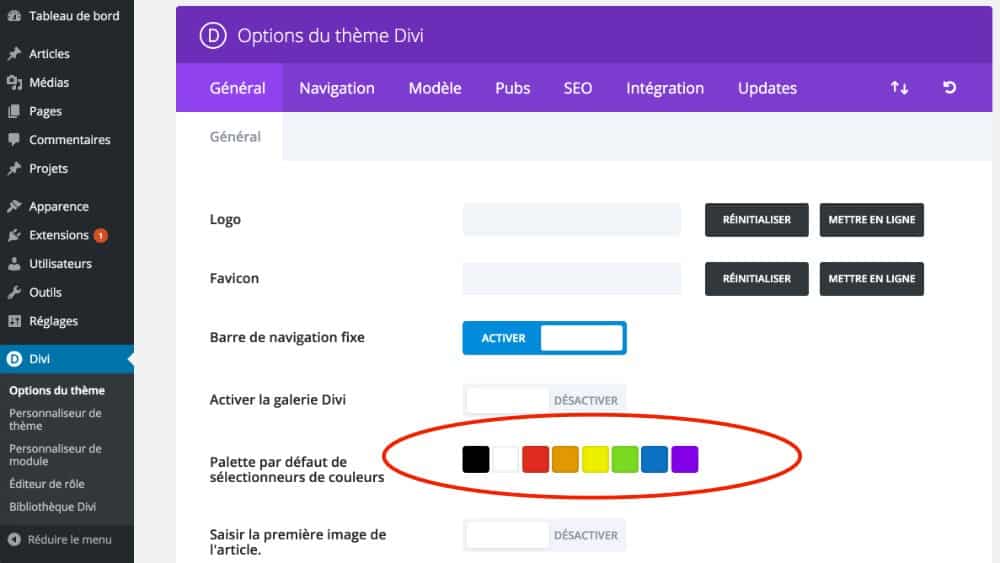1000x563 pixels.
Task: Open Bibliothèque Divi link
Action: point(52,507)
